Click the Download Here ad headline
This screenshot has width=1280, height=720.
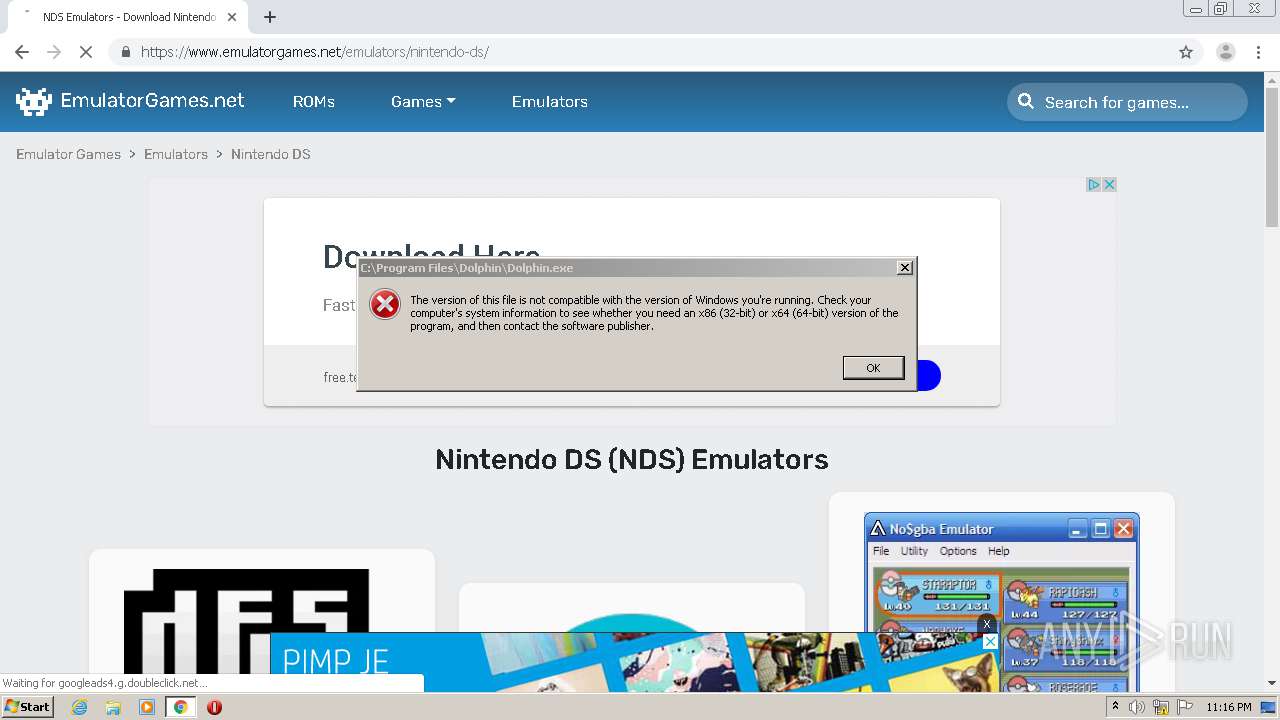pos(431,257)
